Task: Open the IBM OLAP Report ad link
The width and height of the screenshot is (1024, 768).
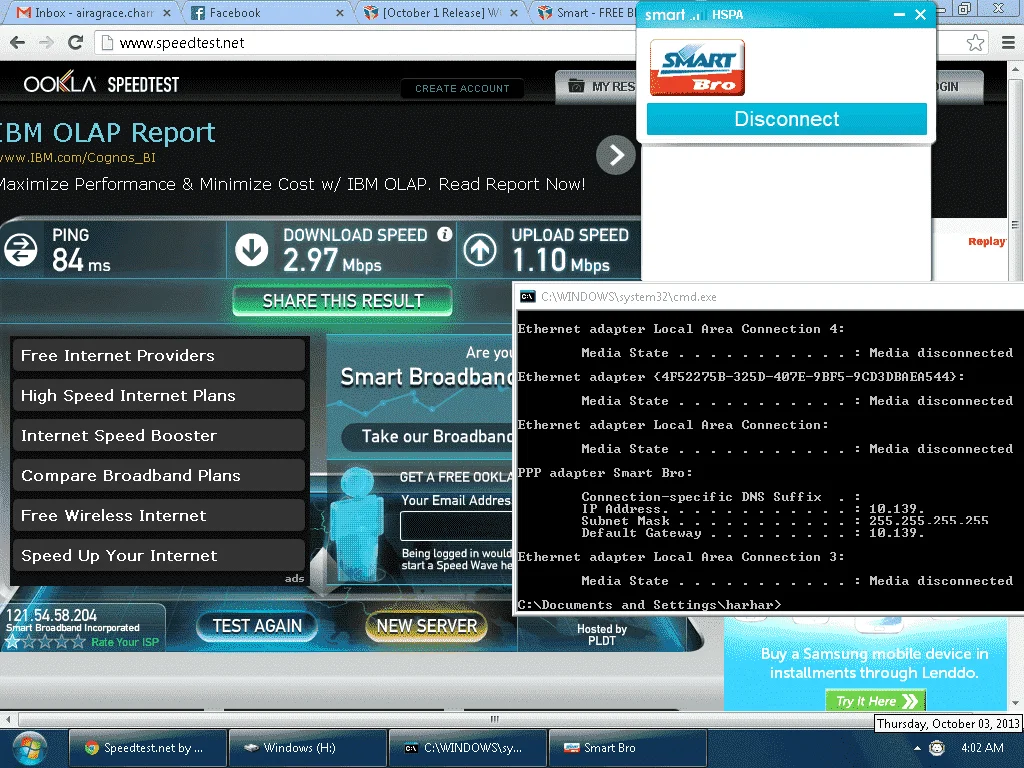Action: coord(108,133)
